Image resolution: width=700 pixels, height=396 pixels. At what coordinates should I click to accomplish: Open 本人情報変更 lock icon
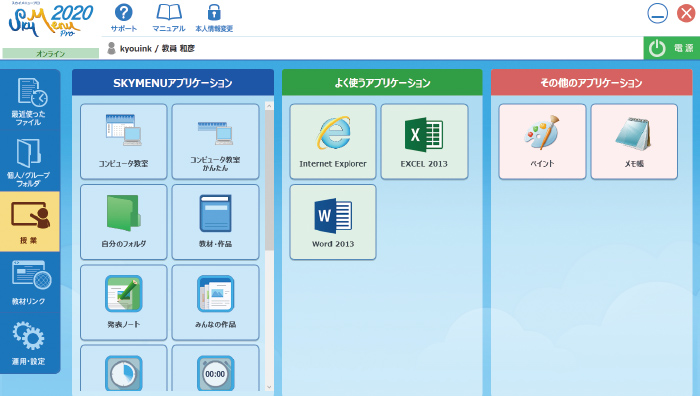(x=214, y=18)
